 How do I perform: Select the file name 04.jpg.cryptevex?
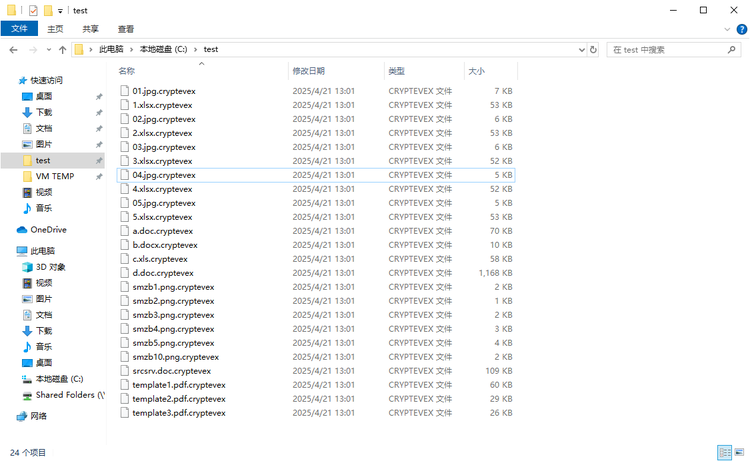point(164,175)
